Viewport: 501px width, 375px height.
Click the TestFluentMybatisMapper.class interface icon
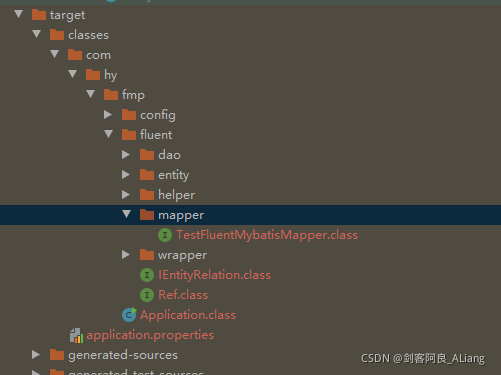(165, 235)
